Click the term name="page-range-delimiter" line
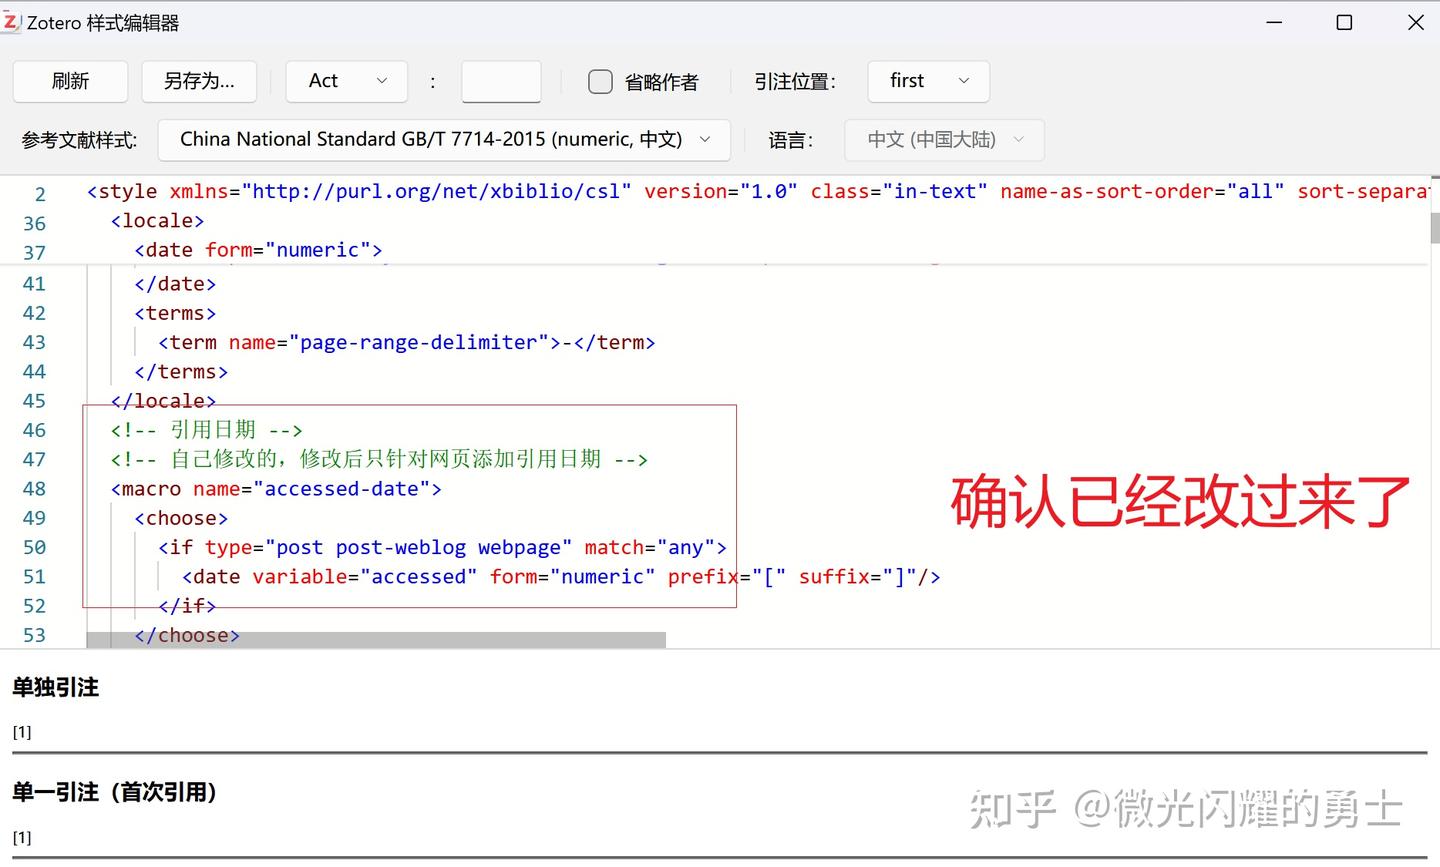This screenshot has height=867, width=1440. pyautogui.click(x=407, y=342)
